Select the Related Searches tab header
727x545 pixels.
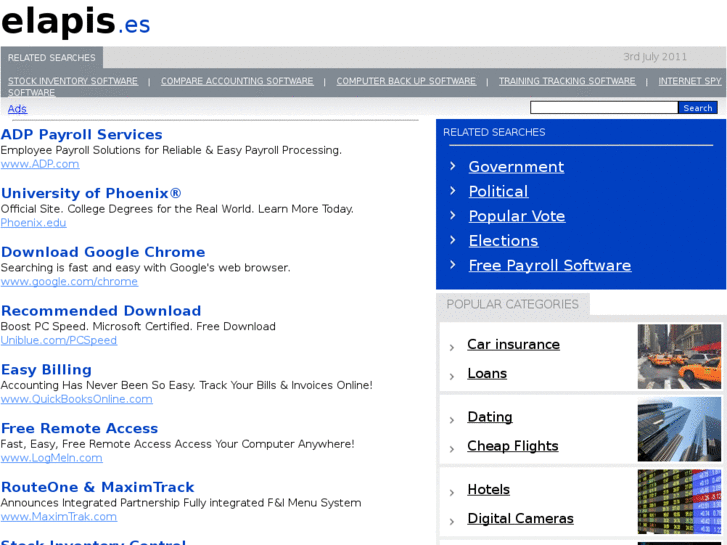[x=51, y=58]
